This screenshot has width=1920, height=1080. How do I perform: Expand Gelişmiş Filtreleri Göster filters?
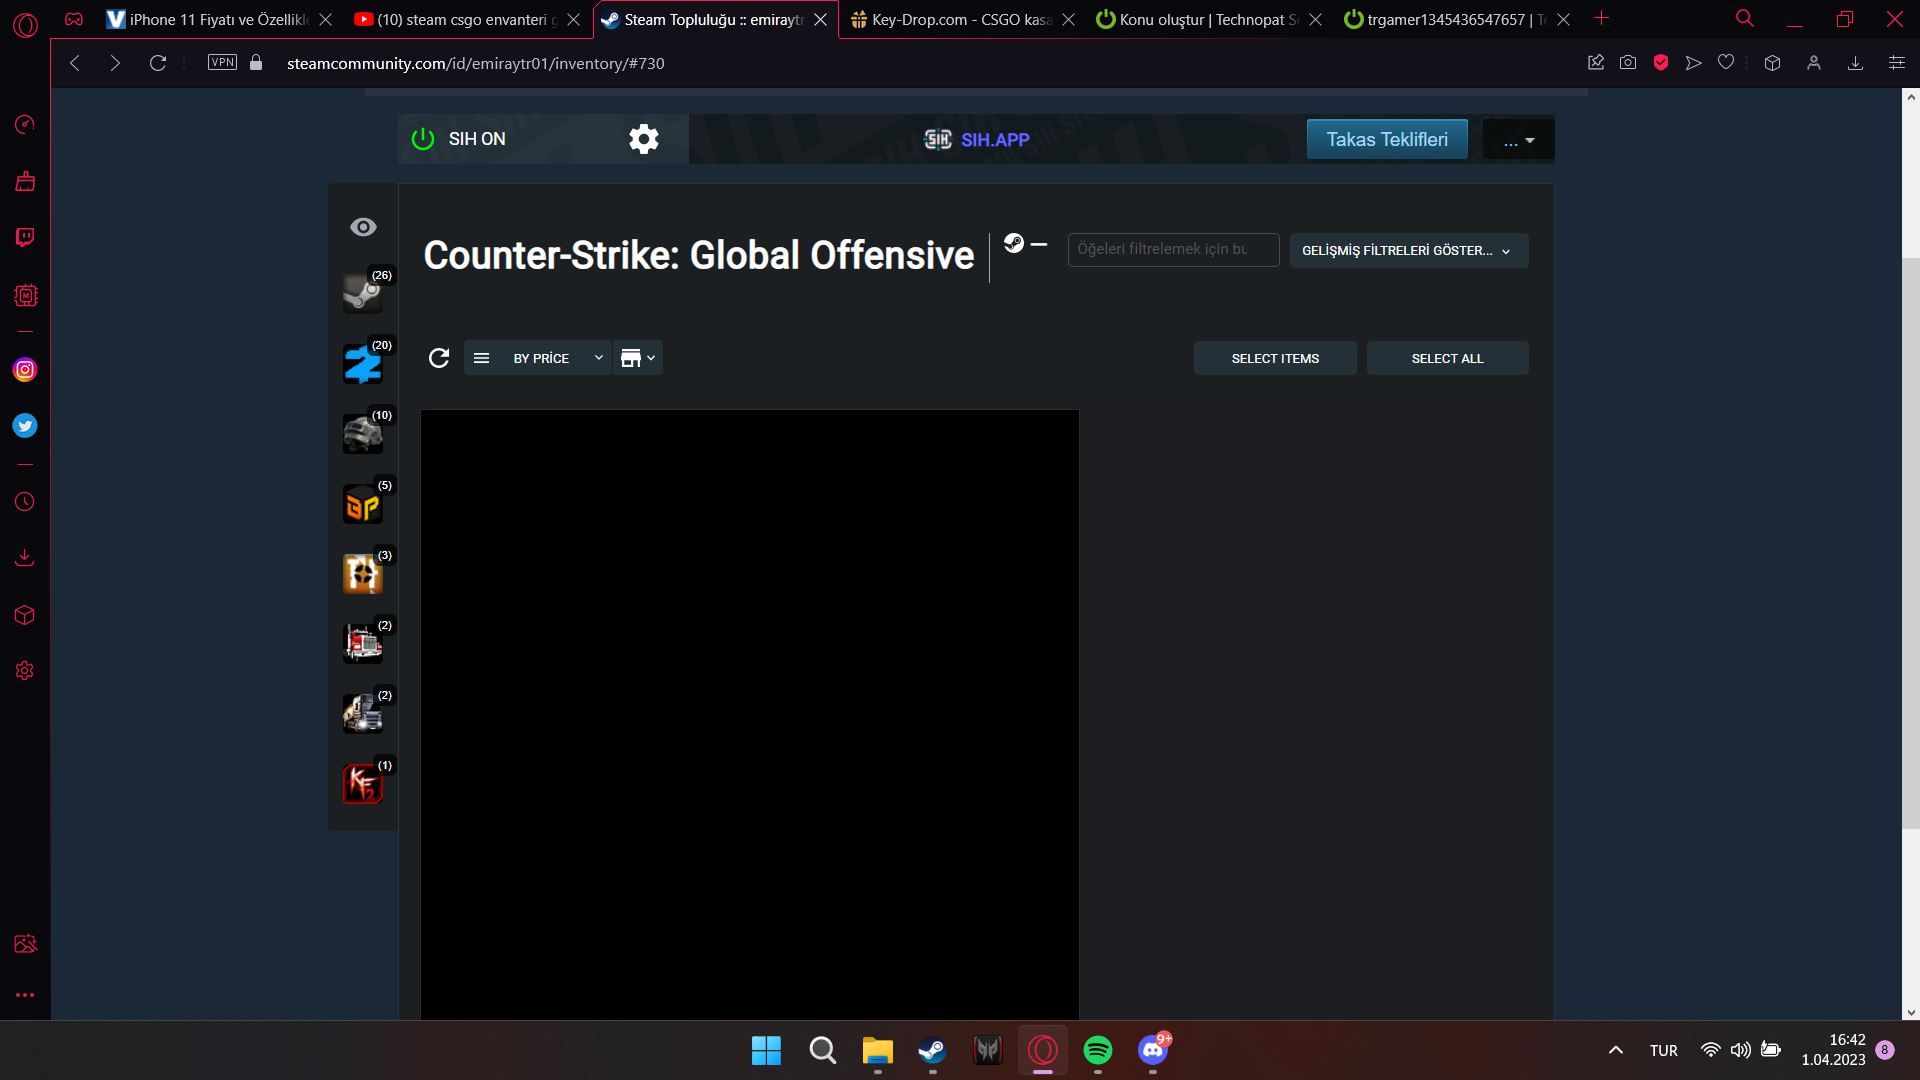coord(1408,251)
